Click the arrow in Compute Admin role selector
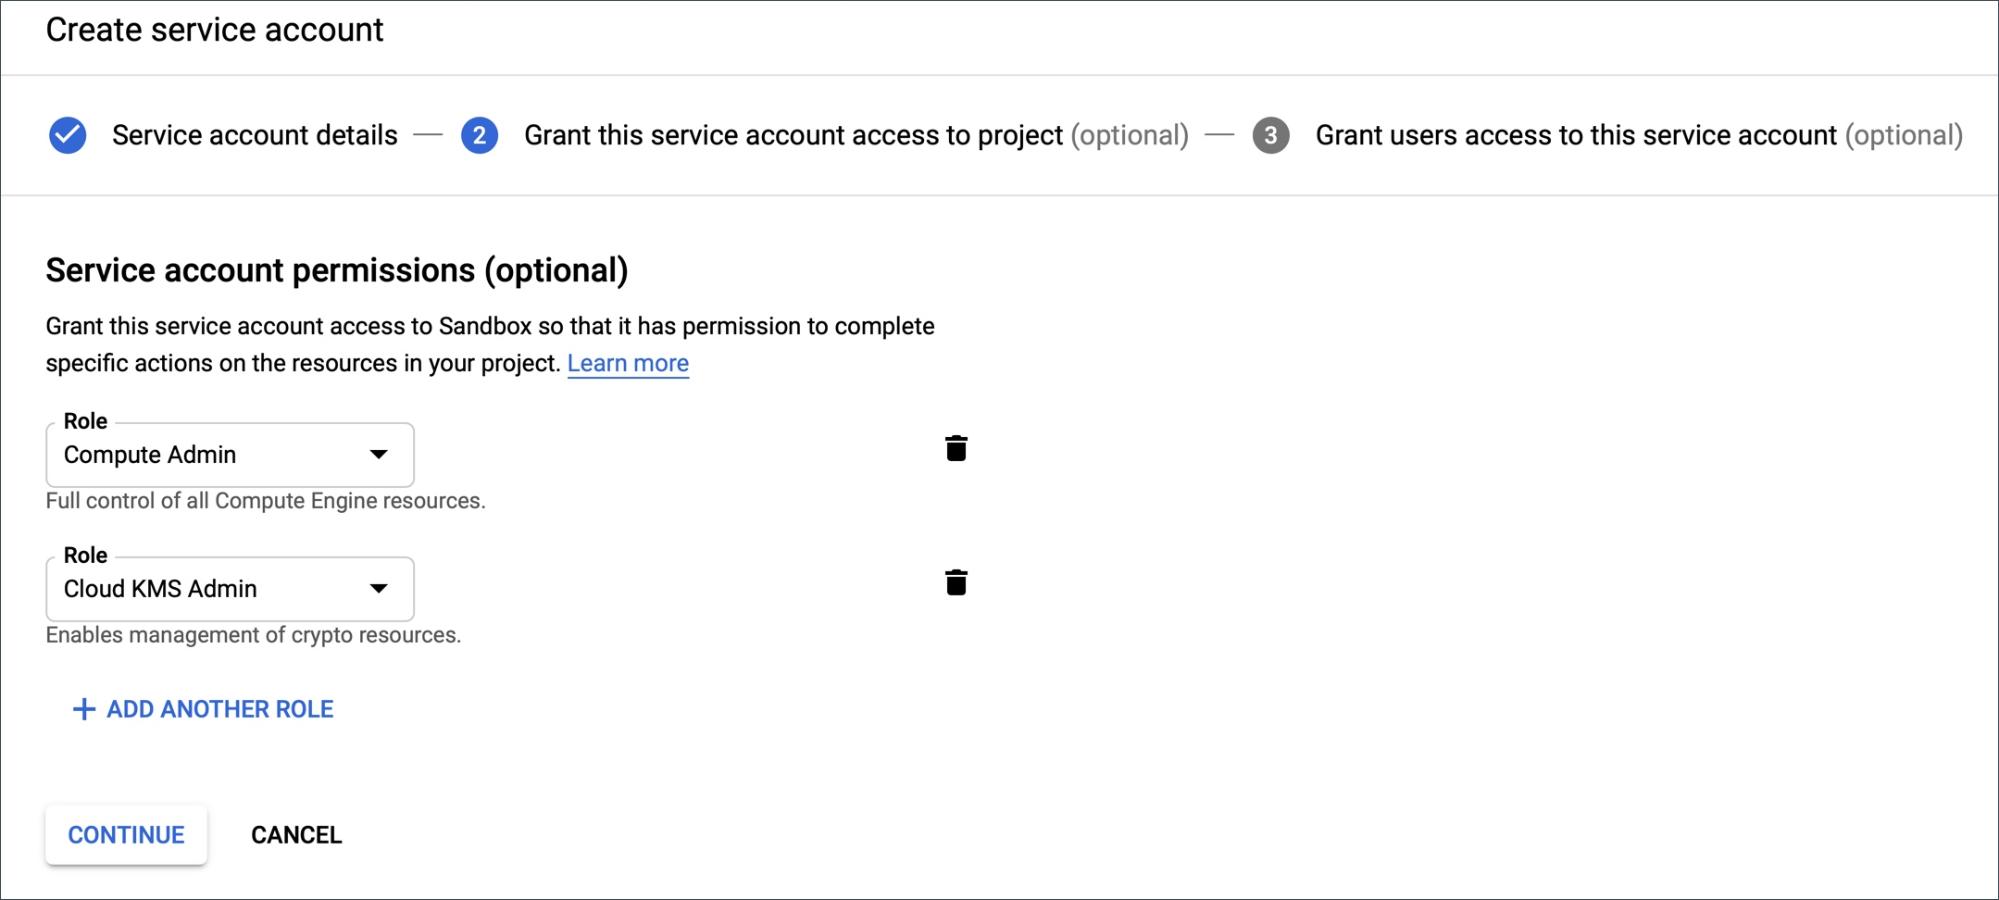1999x900 pixels. coord(378,455)
